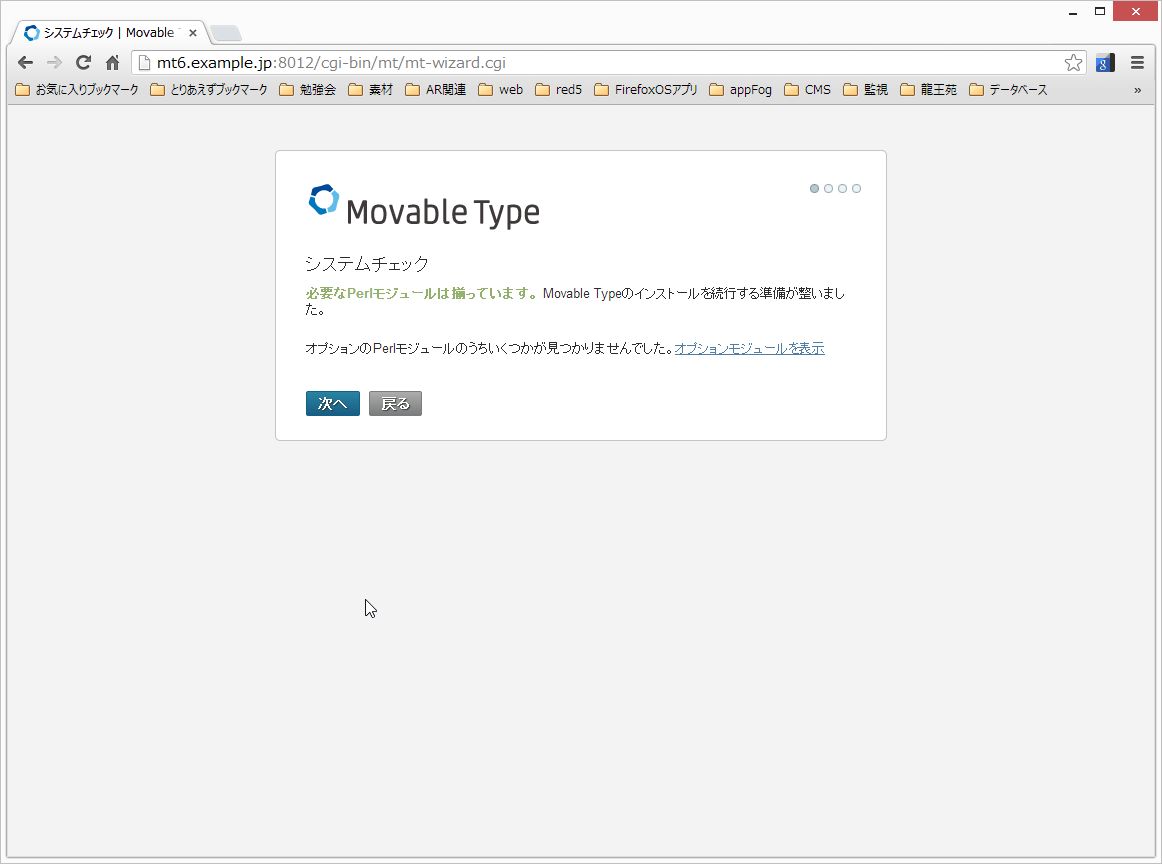Open the 勉強会 bookmark folder
The image size is (1162, 864).
point(308,90)
